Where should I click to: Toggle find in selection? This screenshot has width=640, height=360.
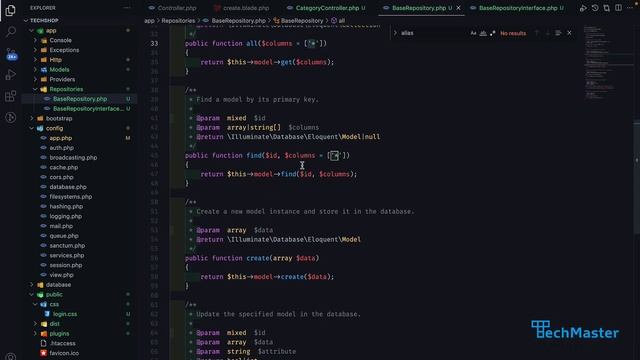pos(558,33)
